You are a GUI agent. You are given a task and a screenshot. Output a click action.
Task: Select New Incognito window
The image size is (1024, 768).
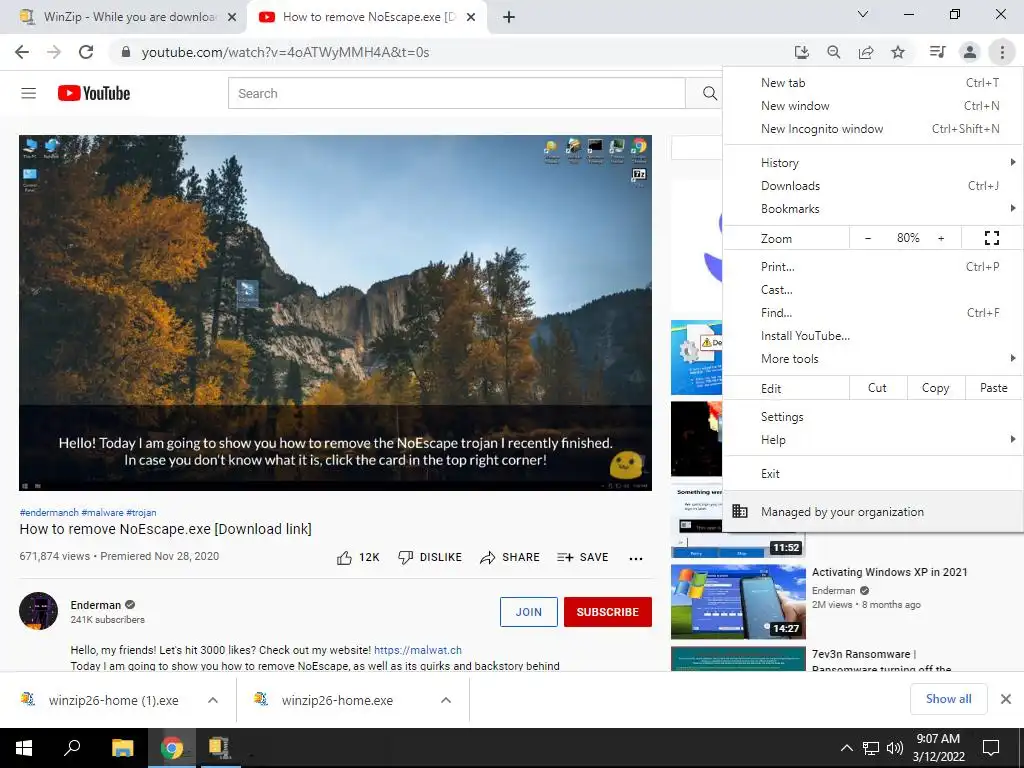click(872, 129)
